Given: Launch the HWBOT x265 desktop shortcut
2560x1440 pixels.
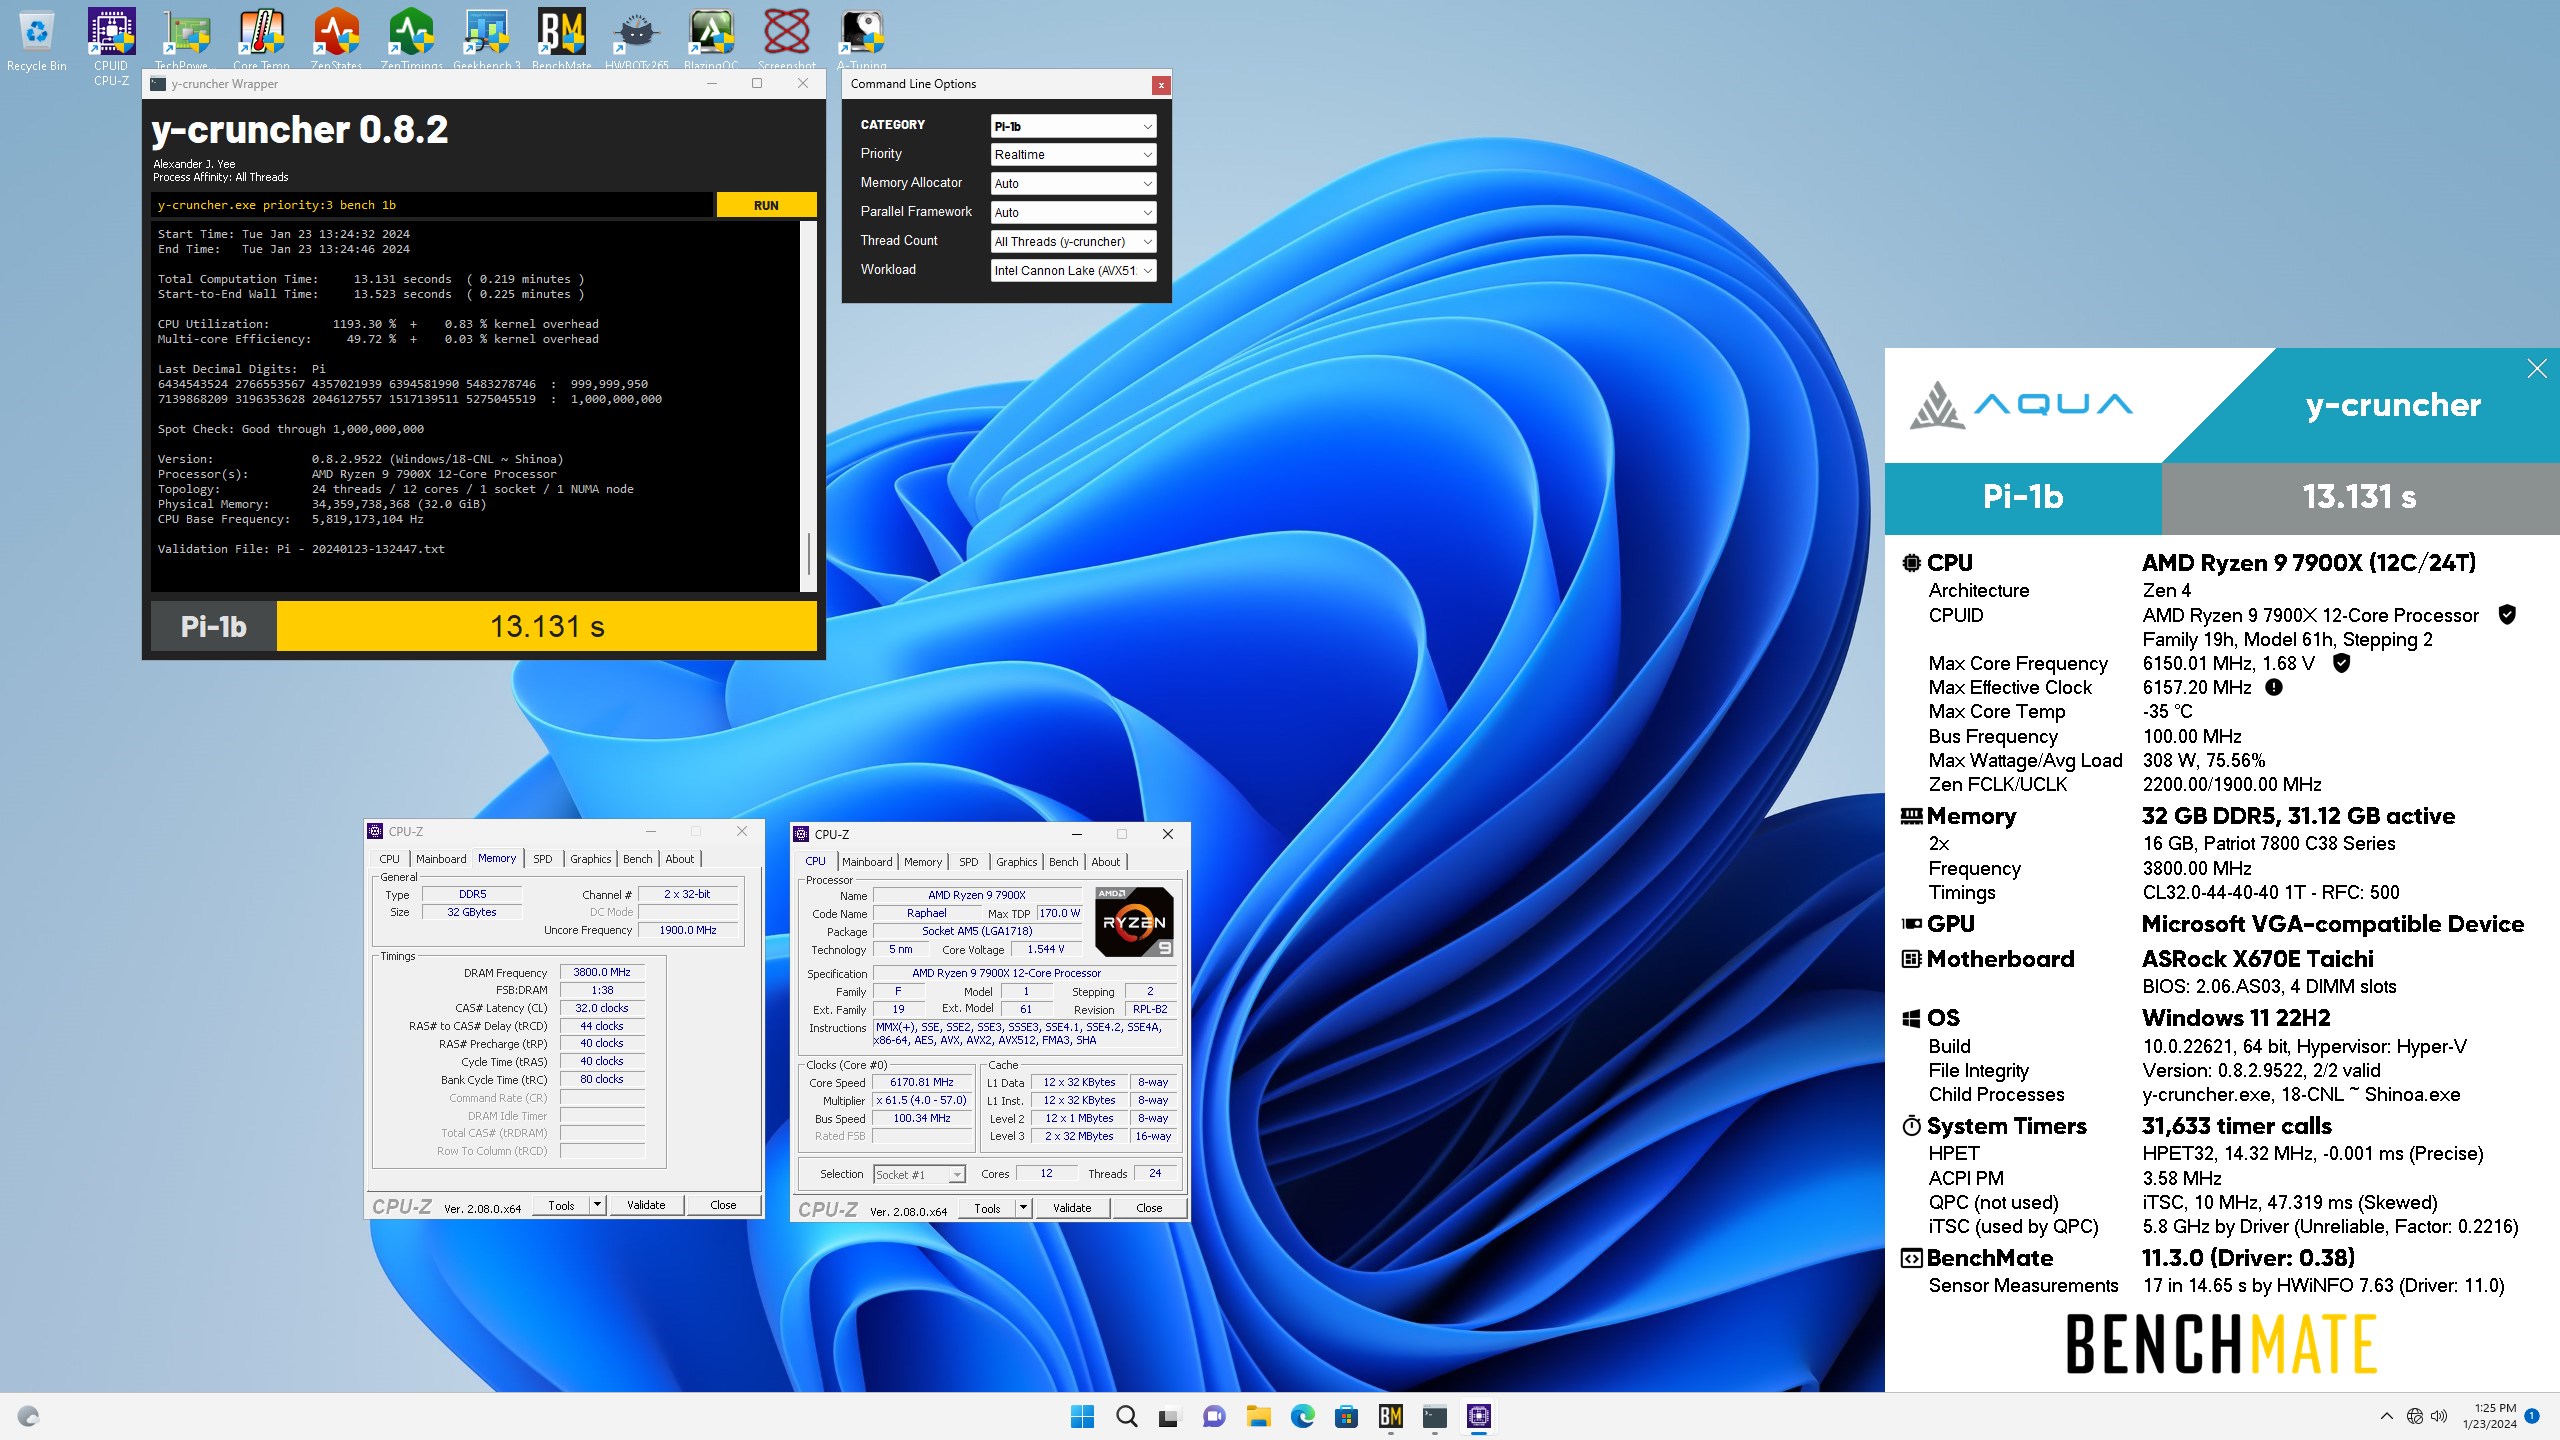Looking at the screenshot, I should [x=636, y=38].
